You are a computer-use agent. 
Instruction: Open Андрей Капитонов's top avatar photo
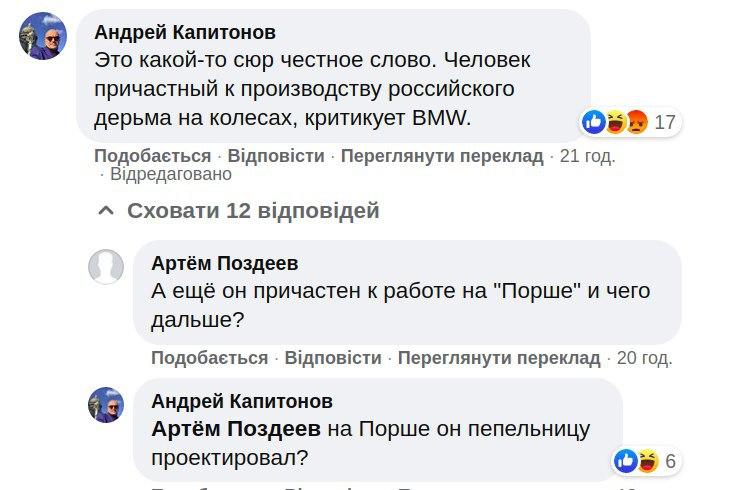43,37
